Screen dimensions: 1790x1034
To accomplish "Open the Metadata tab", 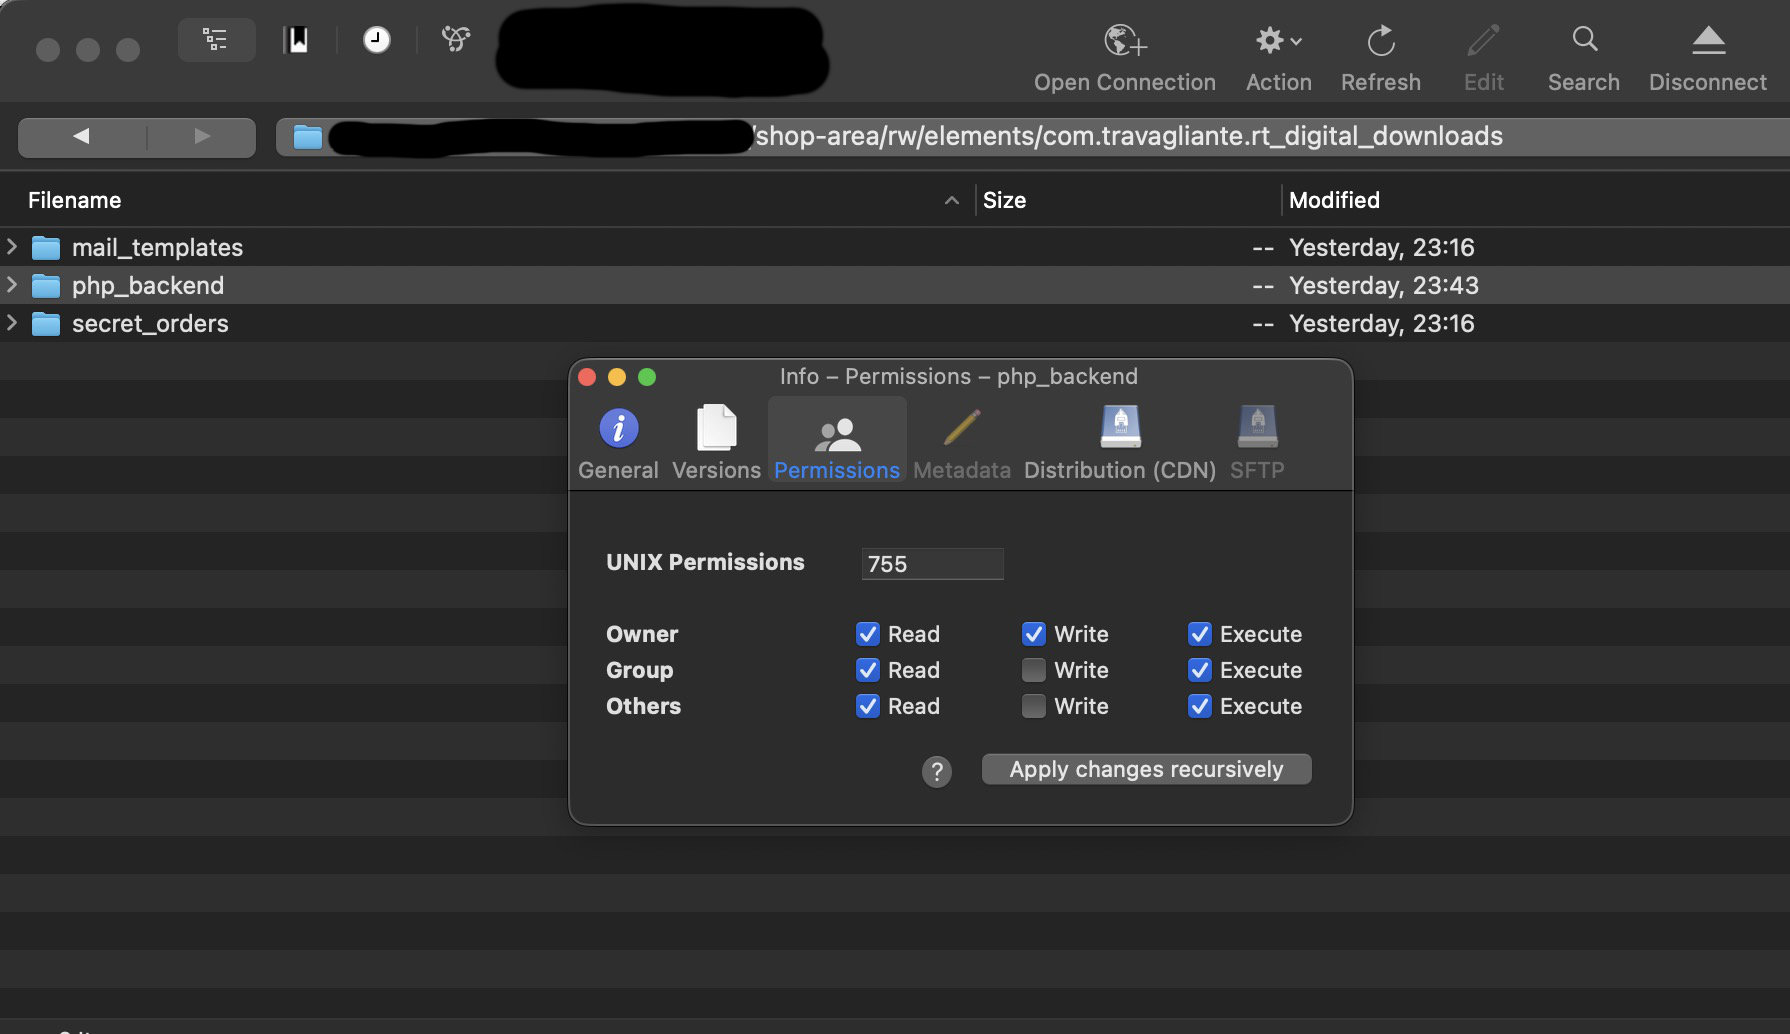I will [961, 443].
